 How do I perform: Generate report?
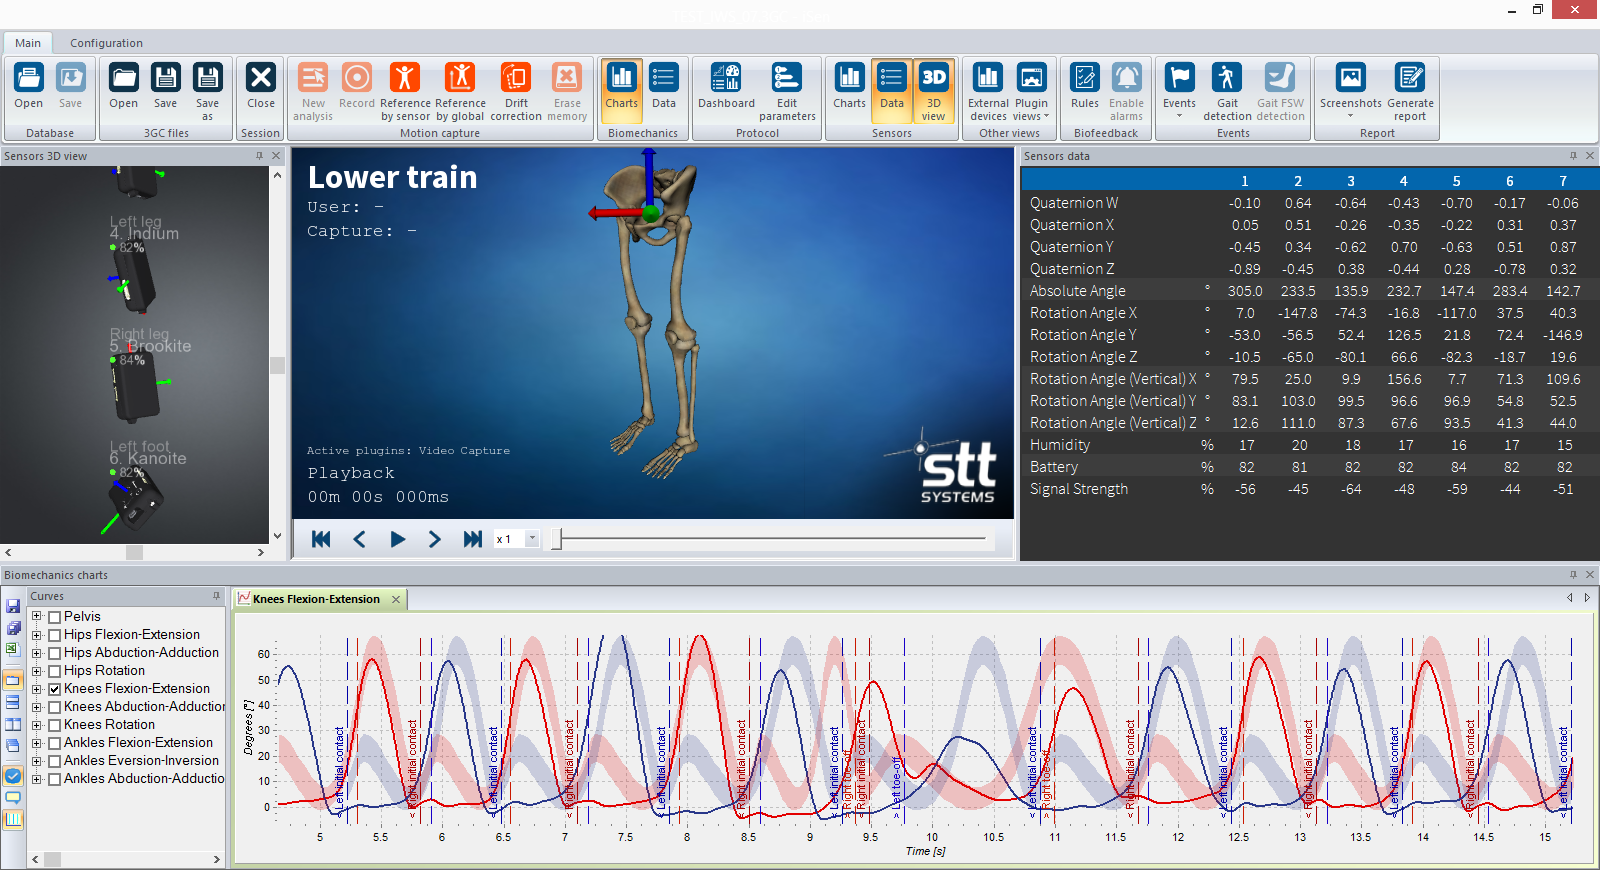pyautogui.click(x=1410, y=91)
